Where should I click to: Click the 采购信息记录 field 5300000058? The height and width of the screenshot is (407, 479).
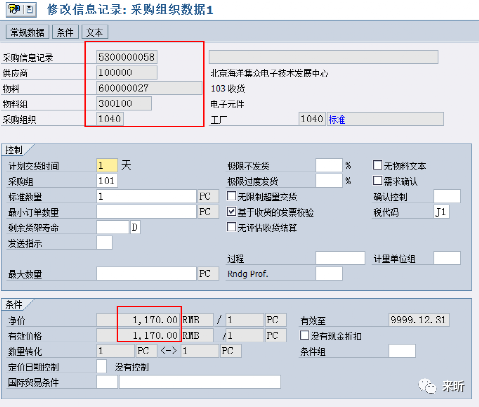(127, 57)
